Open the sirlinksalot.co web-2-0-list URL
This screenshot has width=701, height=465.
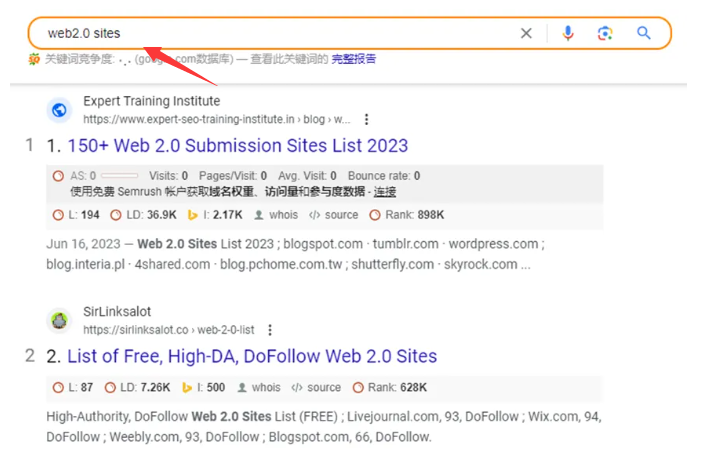pos(169,330)
